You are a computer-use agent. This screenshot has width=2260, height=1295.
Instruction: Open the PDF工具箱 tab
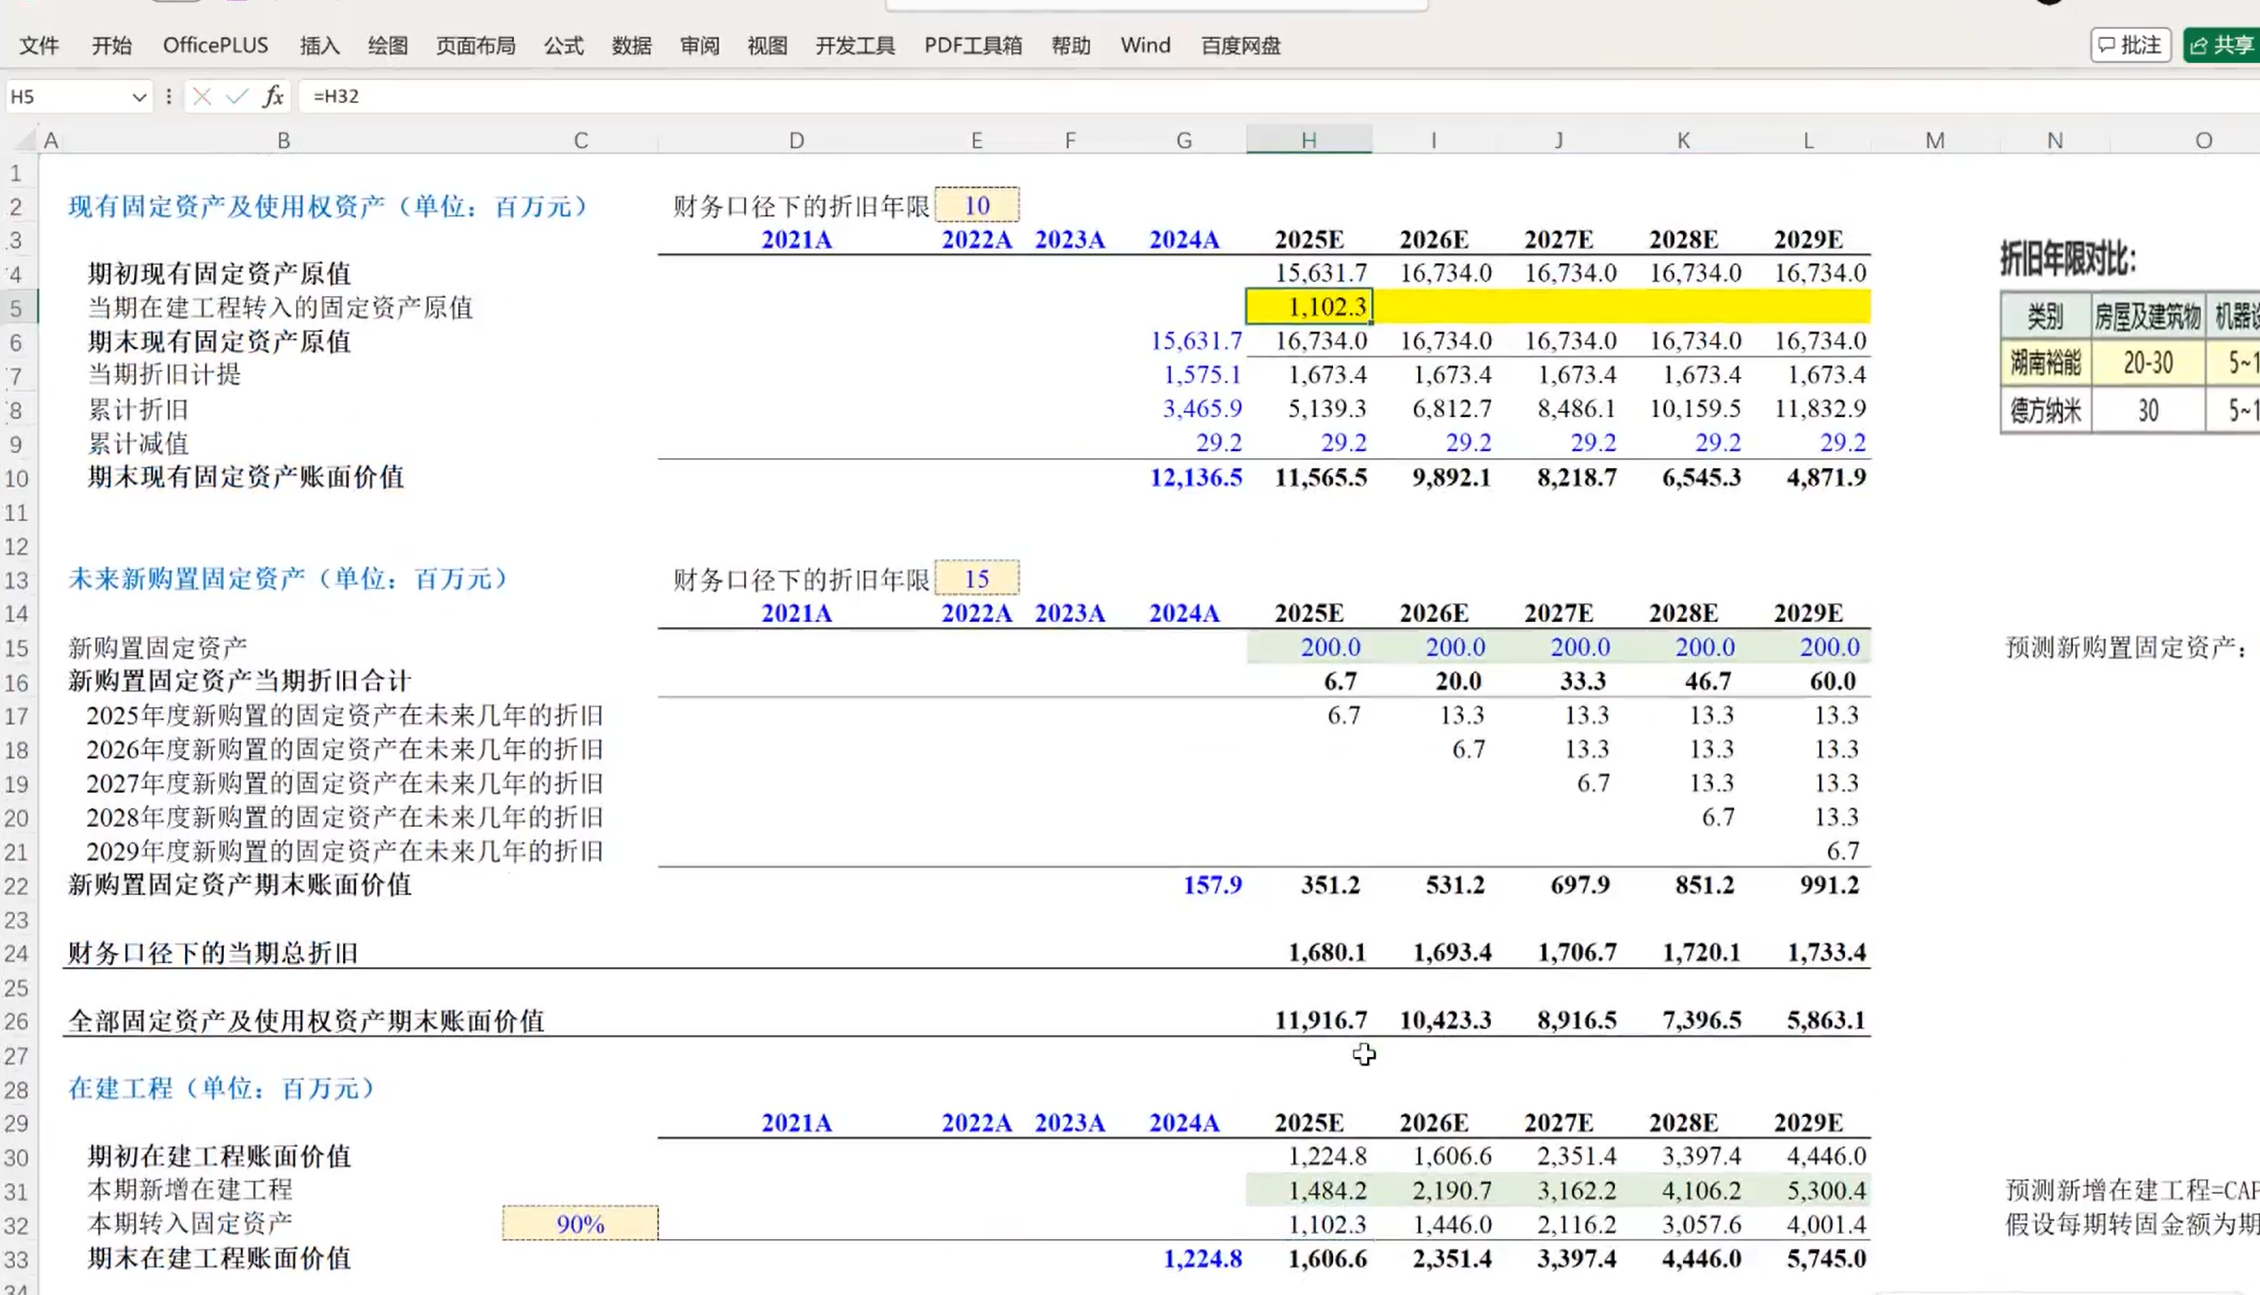click(x=972, y=45)
